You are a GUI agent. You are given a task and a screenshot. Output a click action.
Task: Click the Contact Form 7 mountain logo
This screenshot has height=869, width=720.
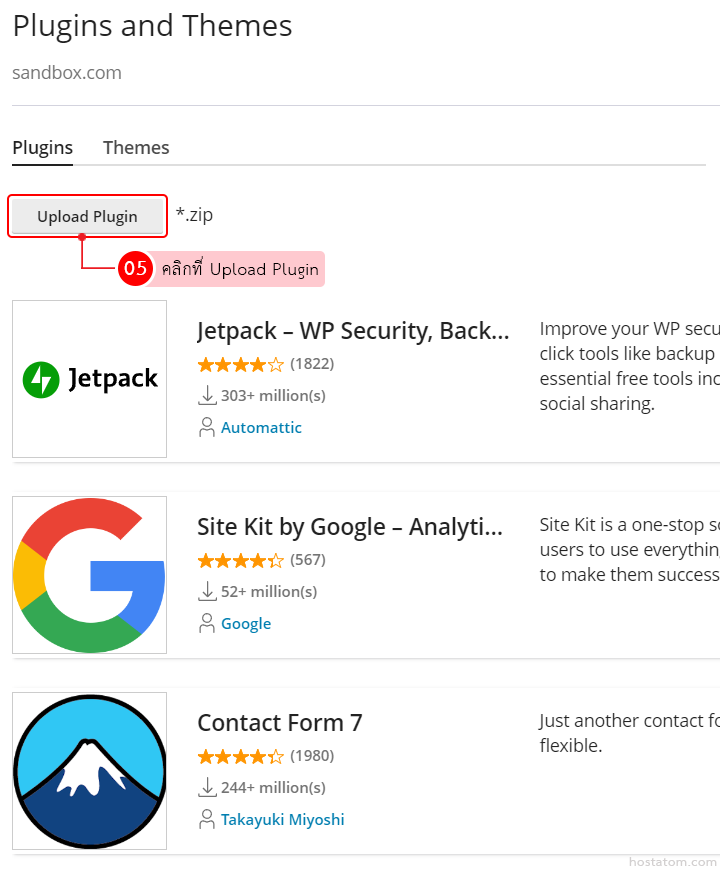[x=90, y=771]
